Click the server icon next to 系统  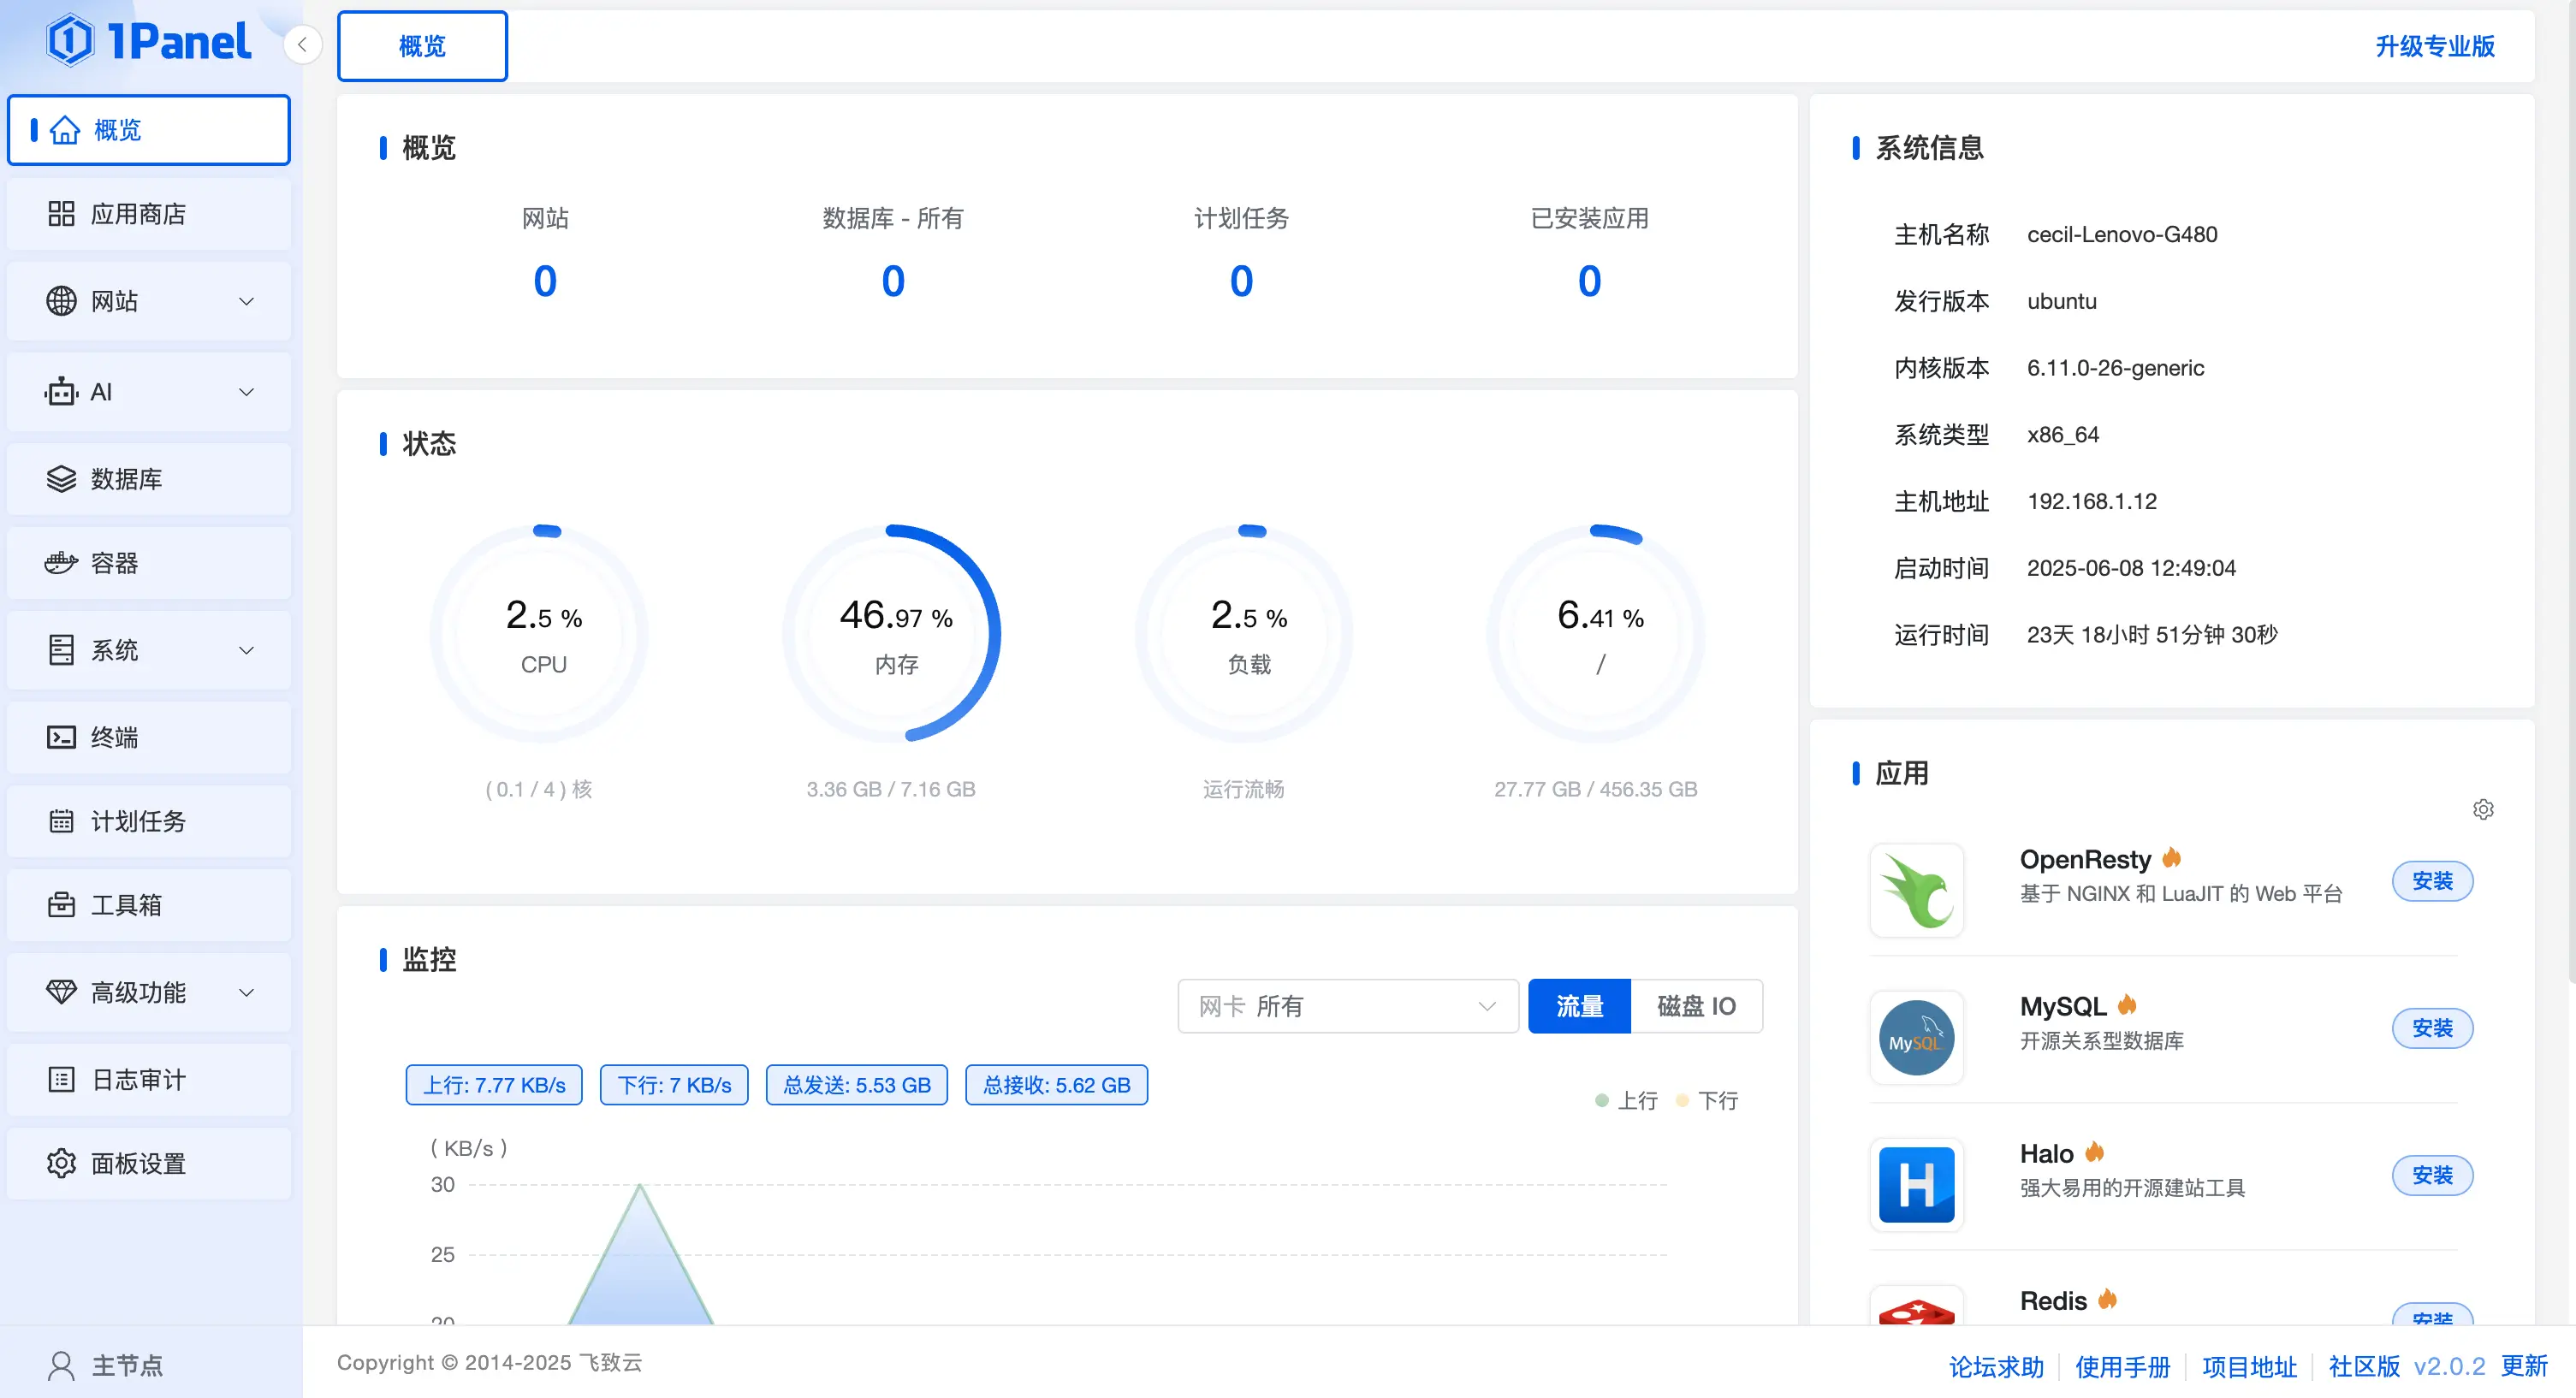pyautogui.click(x=61, y=650)
